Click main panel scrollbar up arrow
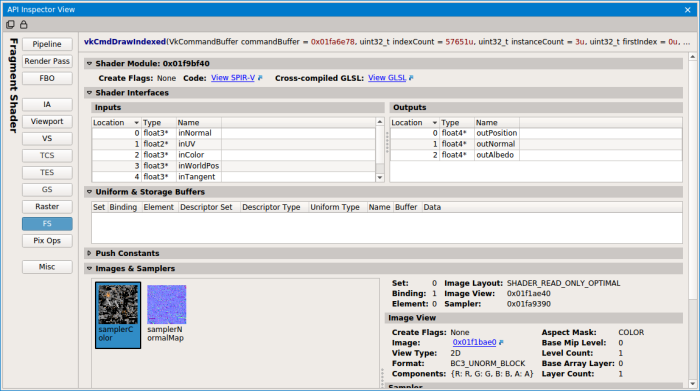The image size is (700, 391). click(x=692, y=57)
